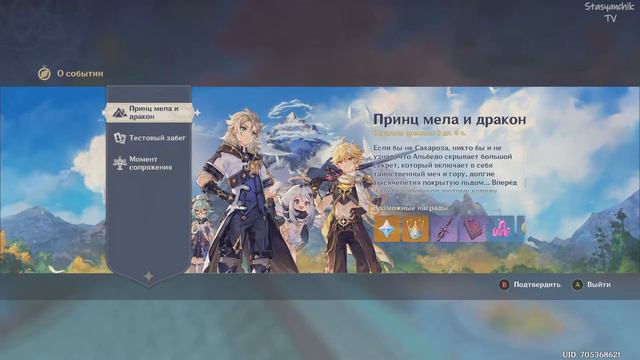Click the statue icon of Момент сопряжения
This screenshot has width=640, height=360.
click(120, 163)
